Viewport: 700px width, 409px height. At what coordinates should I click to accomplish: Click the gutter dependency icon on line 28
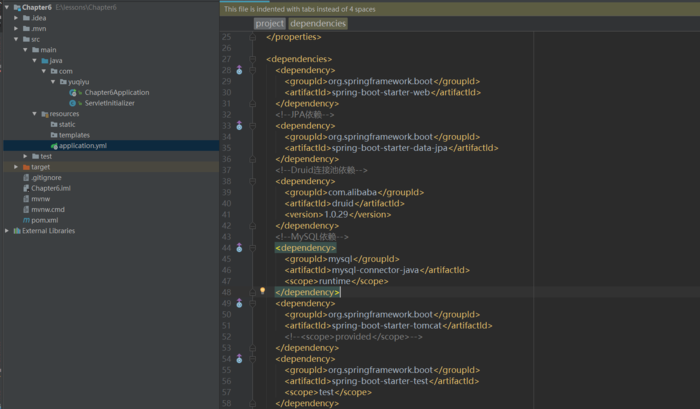click(x=239, y=71)
